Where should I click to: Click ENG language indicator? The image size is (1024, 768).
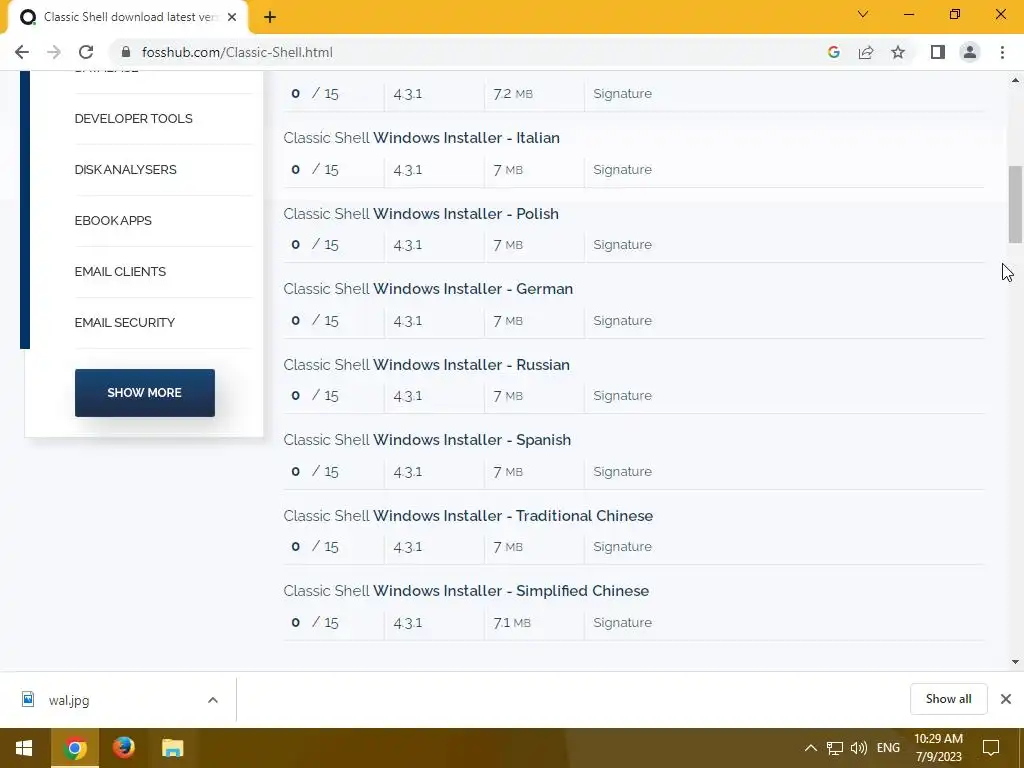coord(888,748)
